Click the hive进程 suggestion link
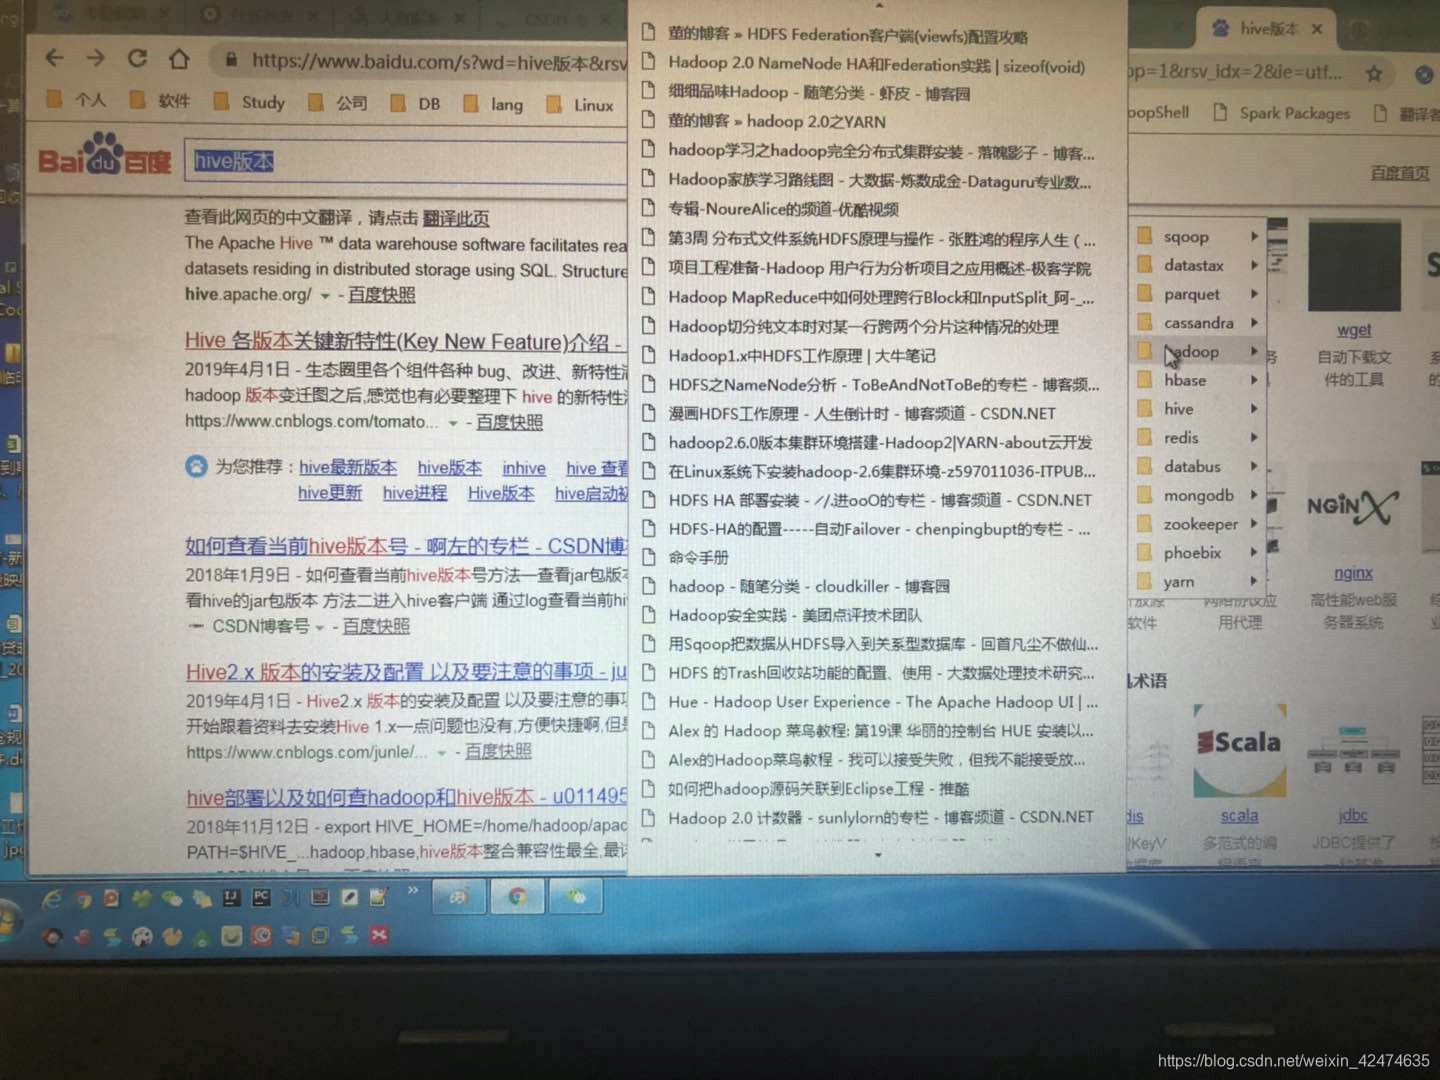 click(415, 493)
